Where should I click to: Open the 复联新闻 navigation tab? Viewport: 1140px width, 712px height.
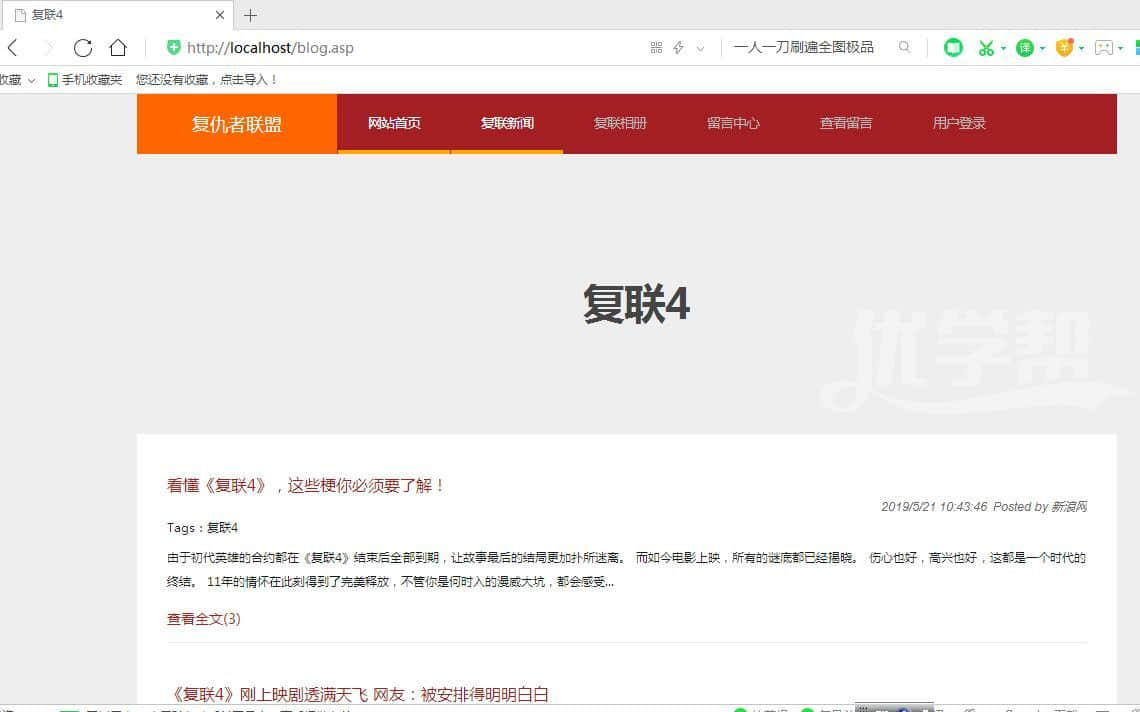click(x=507, y=123)
